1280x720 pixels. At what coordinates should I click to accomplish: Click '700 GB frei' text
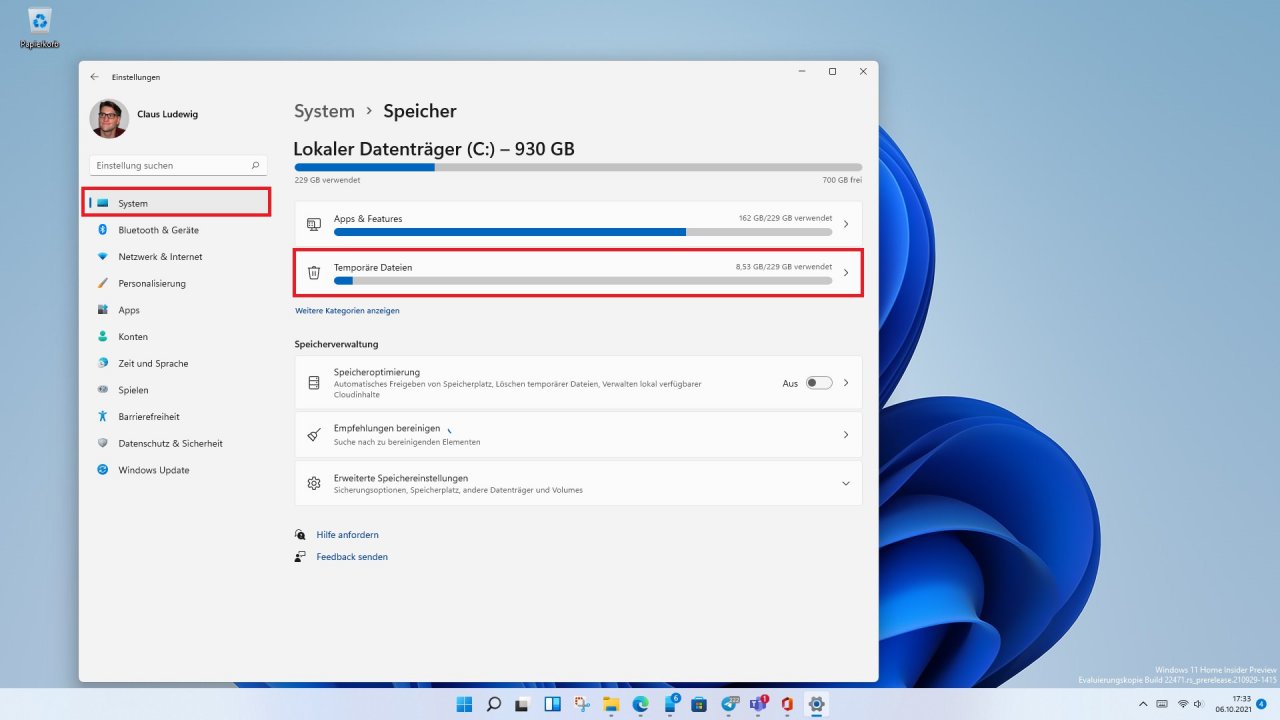(842, 180)
